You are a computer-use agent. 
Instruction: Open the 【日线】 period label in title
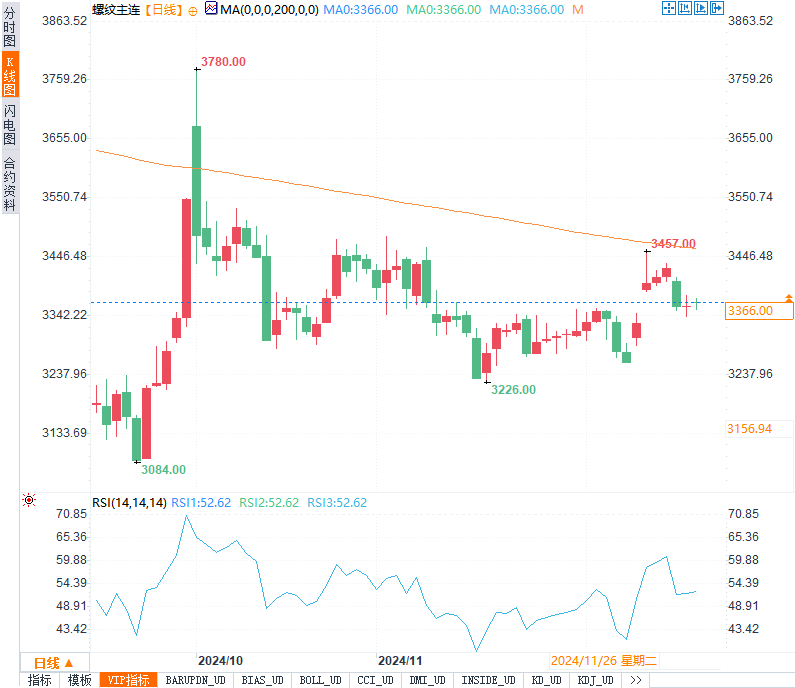tap(163, 10)
